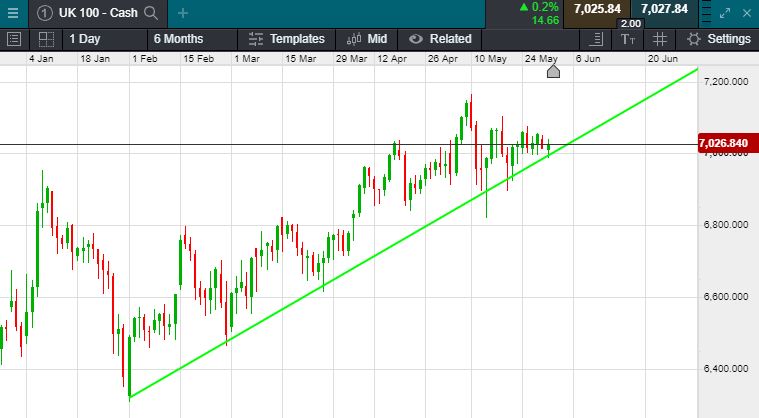Viewport: 759px width, 418px height.
Task: Click the Templates sliders icon
Action: click(256, 39)
